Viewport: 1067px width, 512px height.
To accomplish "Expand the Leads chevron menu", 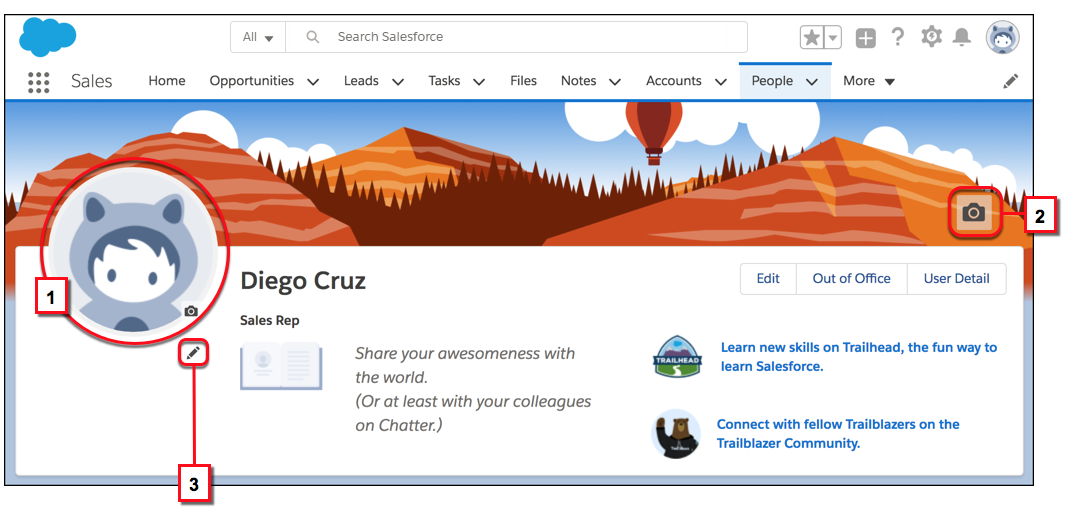I will pos(398,82).
